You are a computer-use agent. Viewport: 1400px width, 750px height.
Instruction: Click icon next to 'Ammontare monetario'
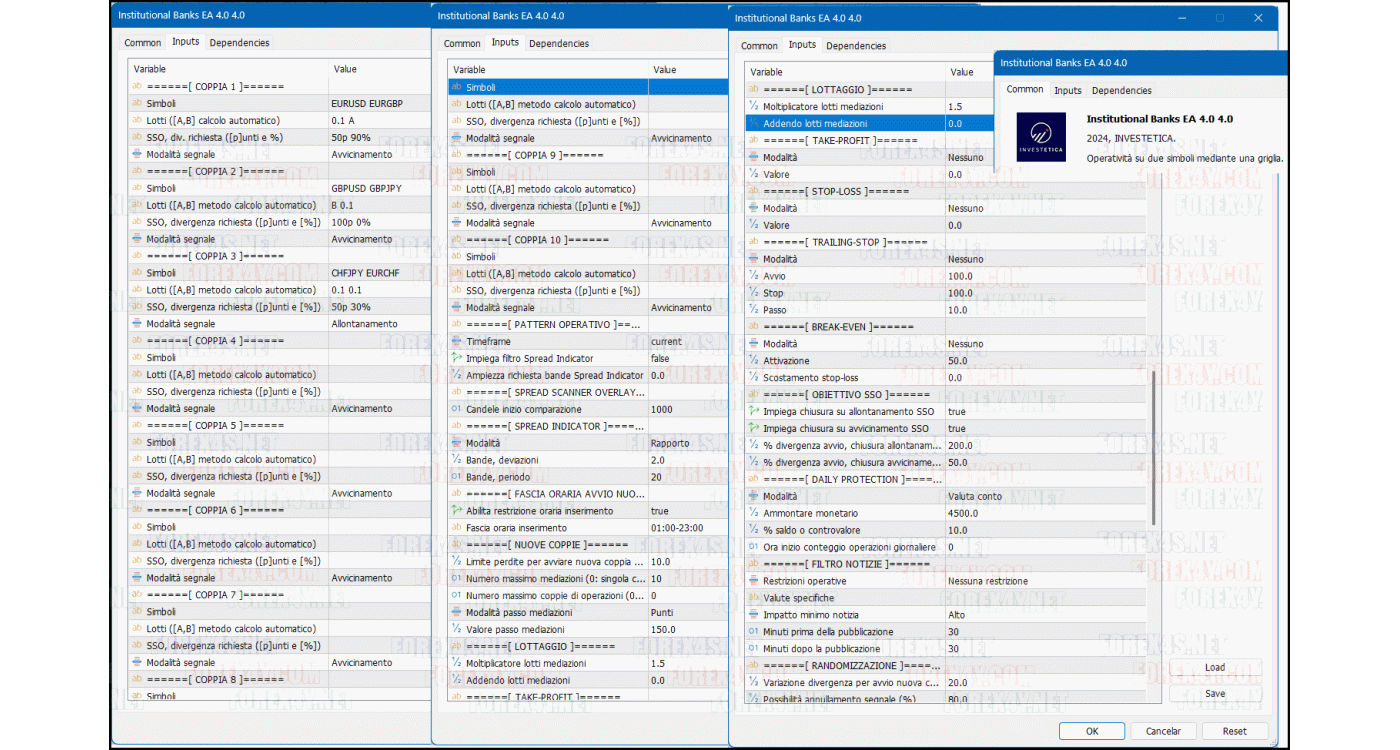(754, 513)
